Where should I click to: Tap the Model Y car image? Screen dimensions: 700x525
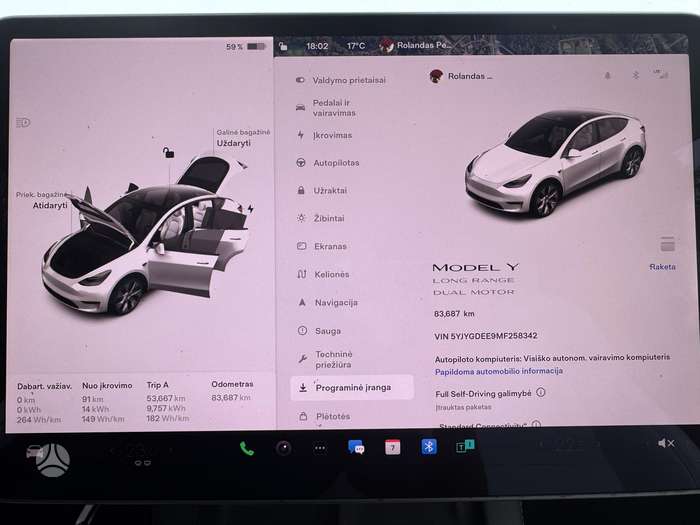pyautogui.click(x=555, y=163)
